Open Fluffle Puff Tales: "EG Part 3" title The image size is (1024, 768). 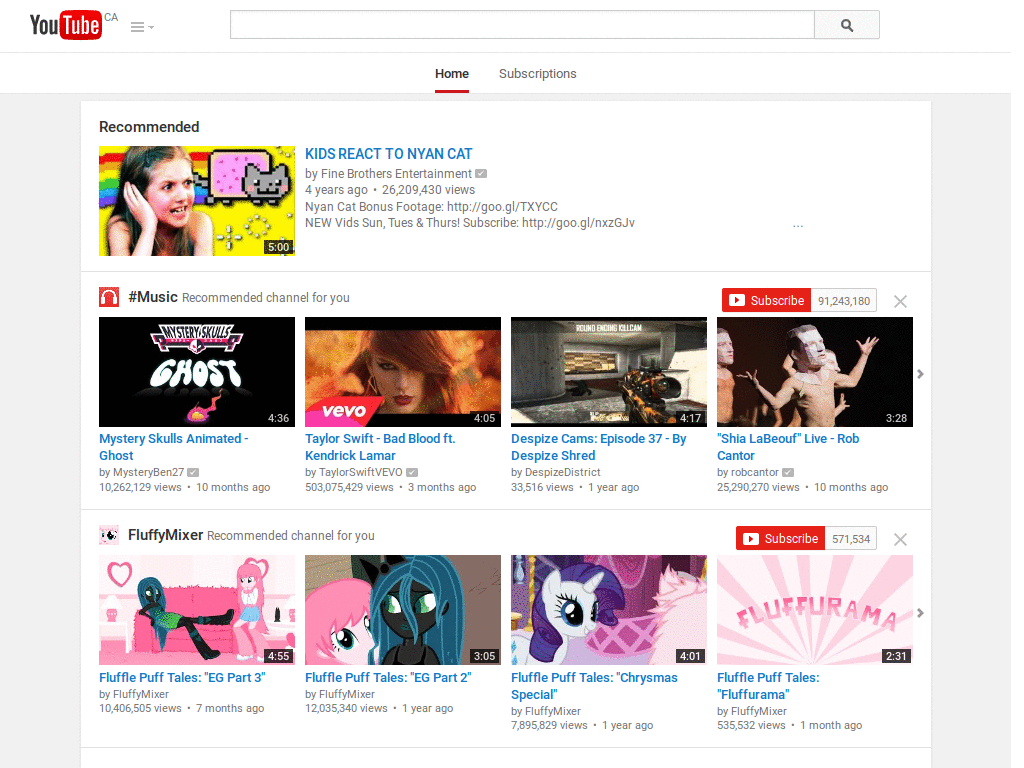[182, 678]
